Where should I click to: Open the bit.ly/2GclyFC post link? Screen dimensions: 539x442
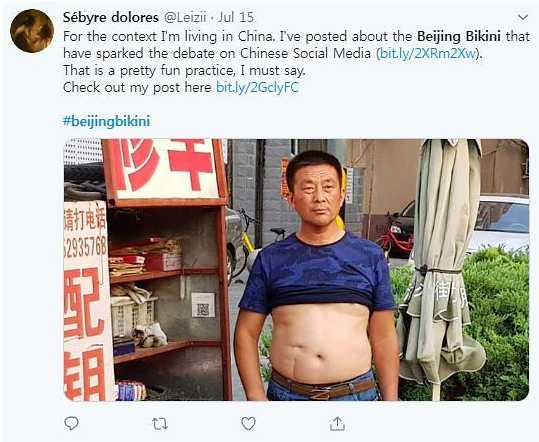(257, 87)
